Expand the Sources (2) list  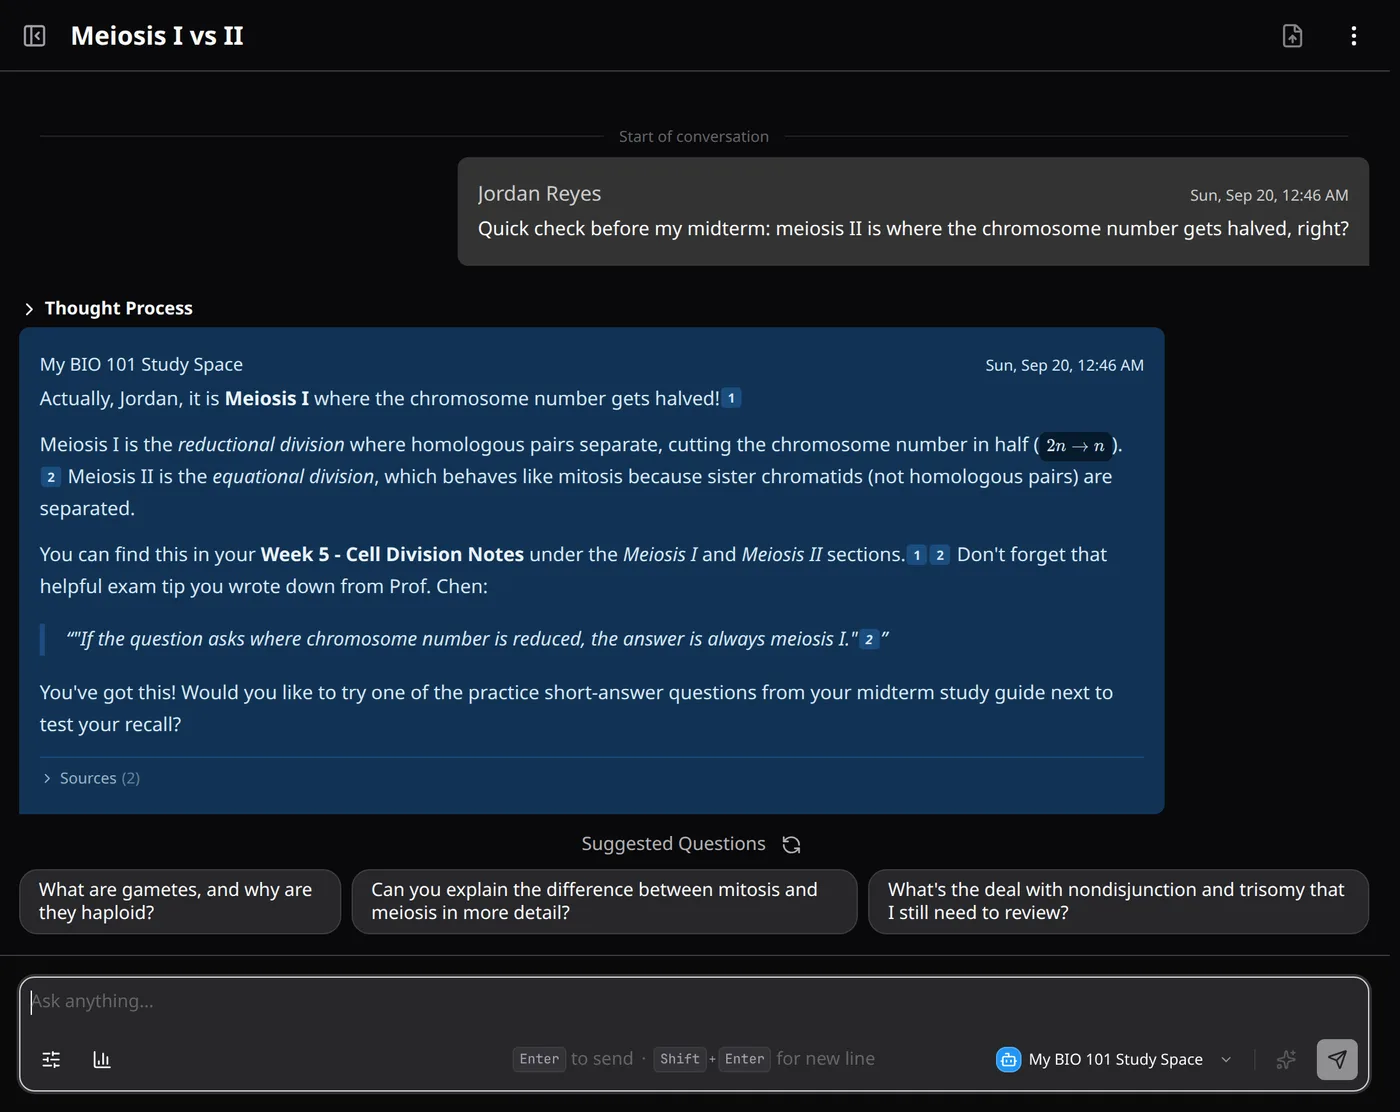[x=91, y=778]
